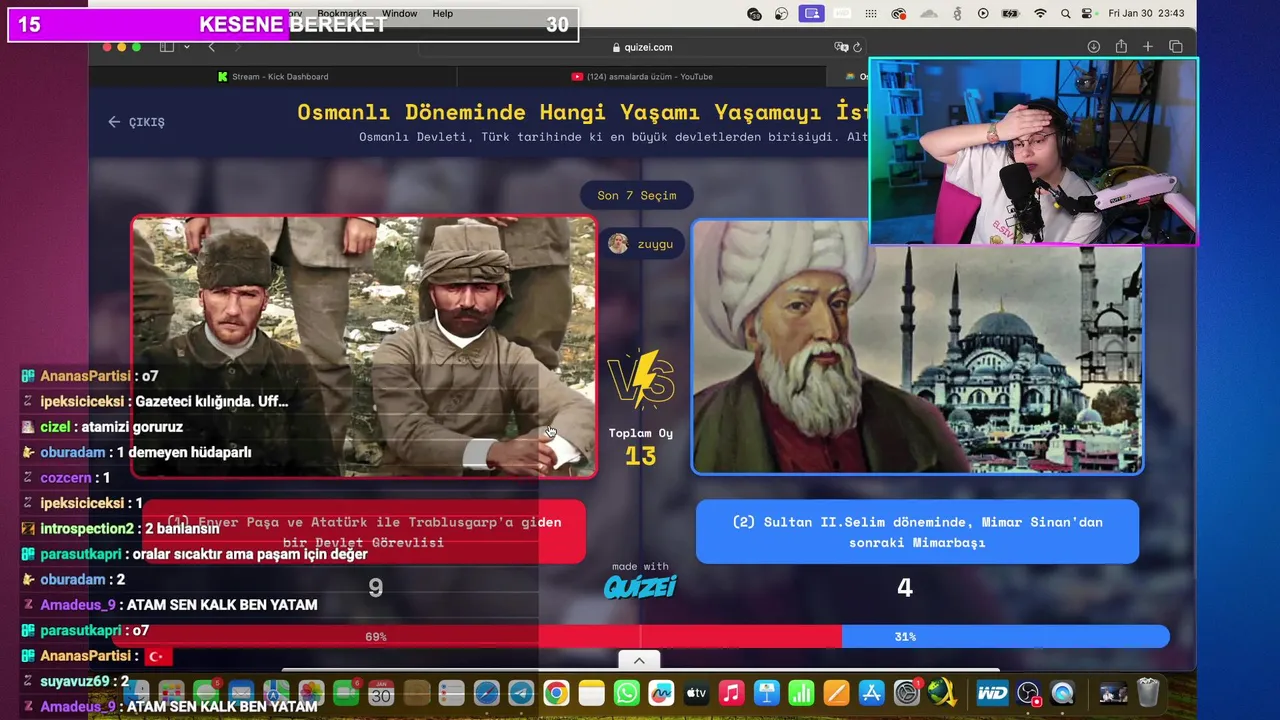Open Apple TV from the Dock
Screen dimensions: 1280x720
pos(696,693)
